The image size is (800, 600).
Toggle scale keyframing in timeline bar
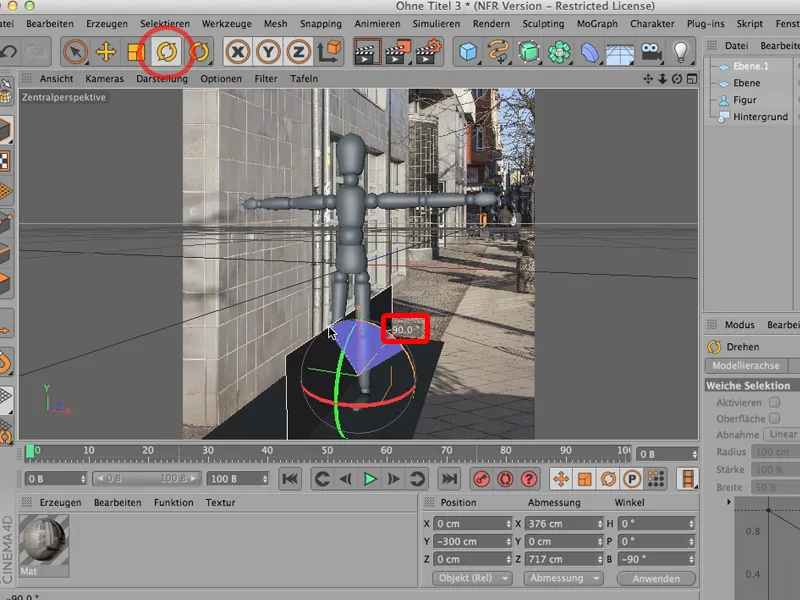click(585, 479)
